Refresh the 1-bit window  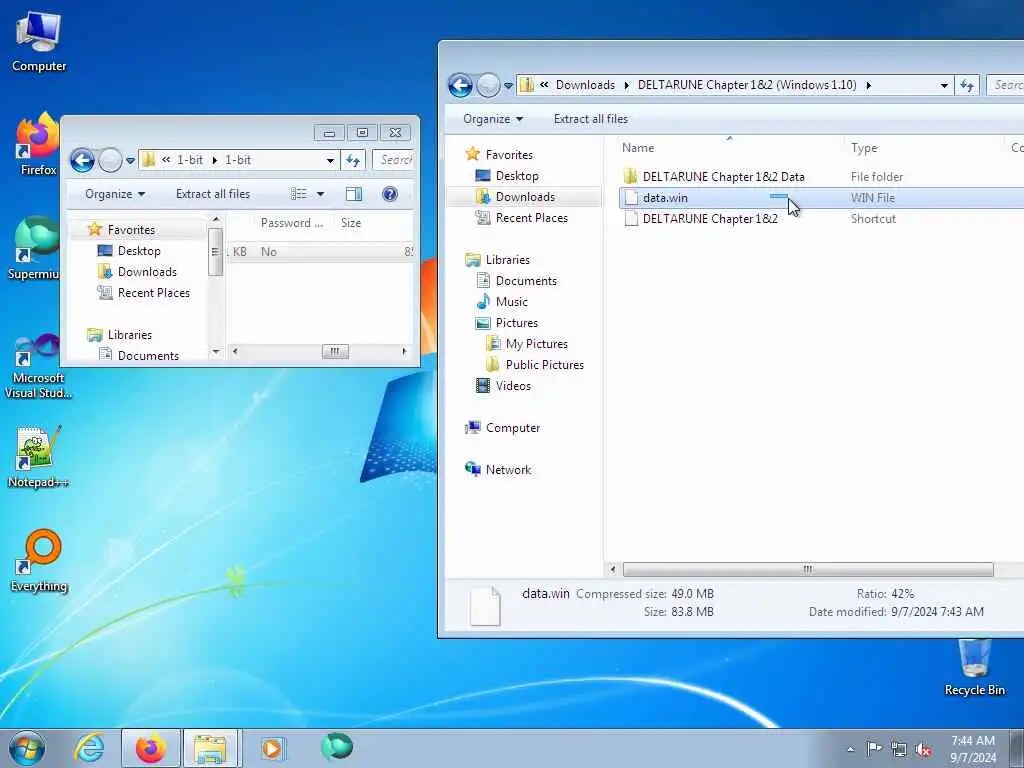coord(353,160)
